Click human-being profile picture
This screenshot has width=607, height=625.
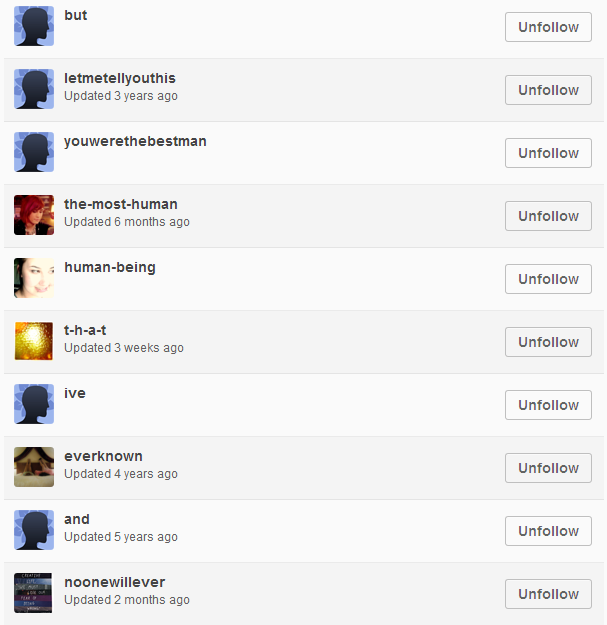[34, 278]
